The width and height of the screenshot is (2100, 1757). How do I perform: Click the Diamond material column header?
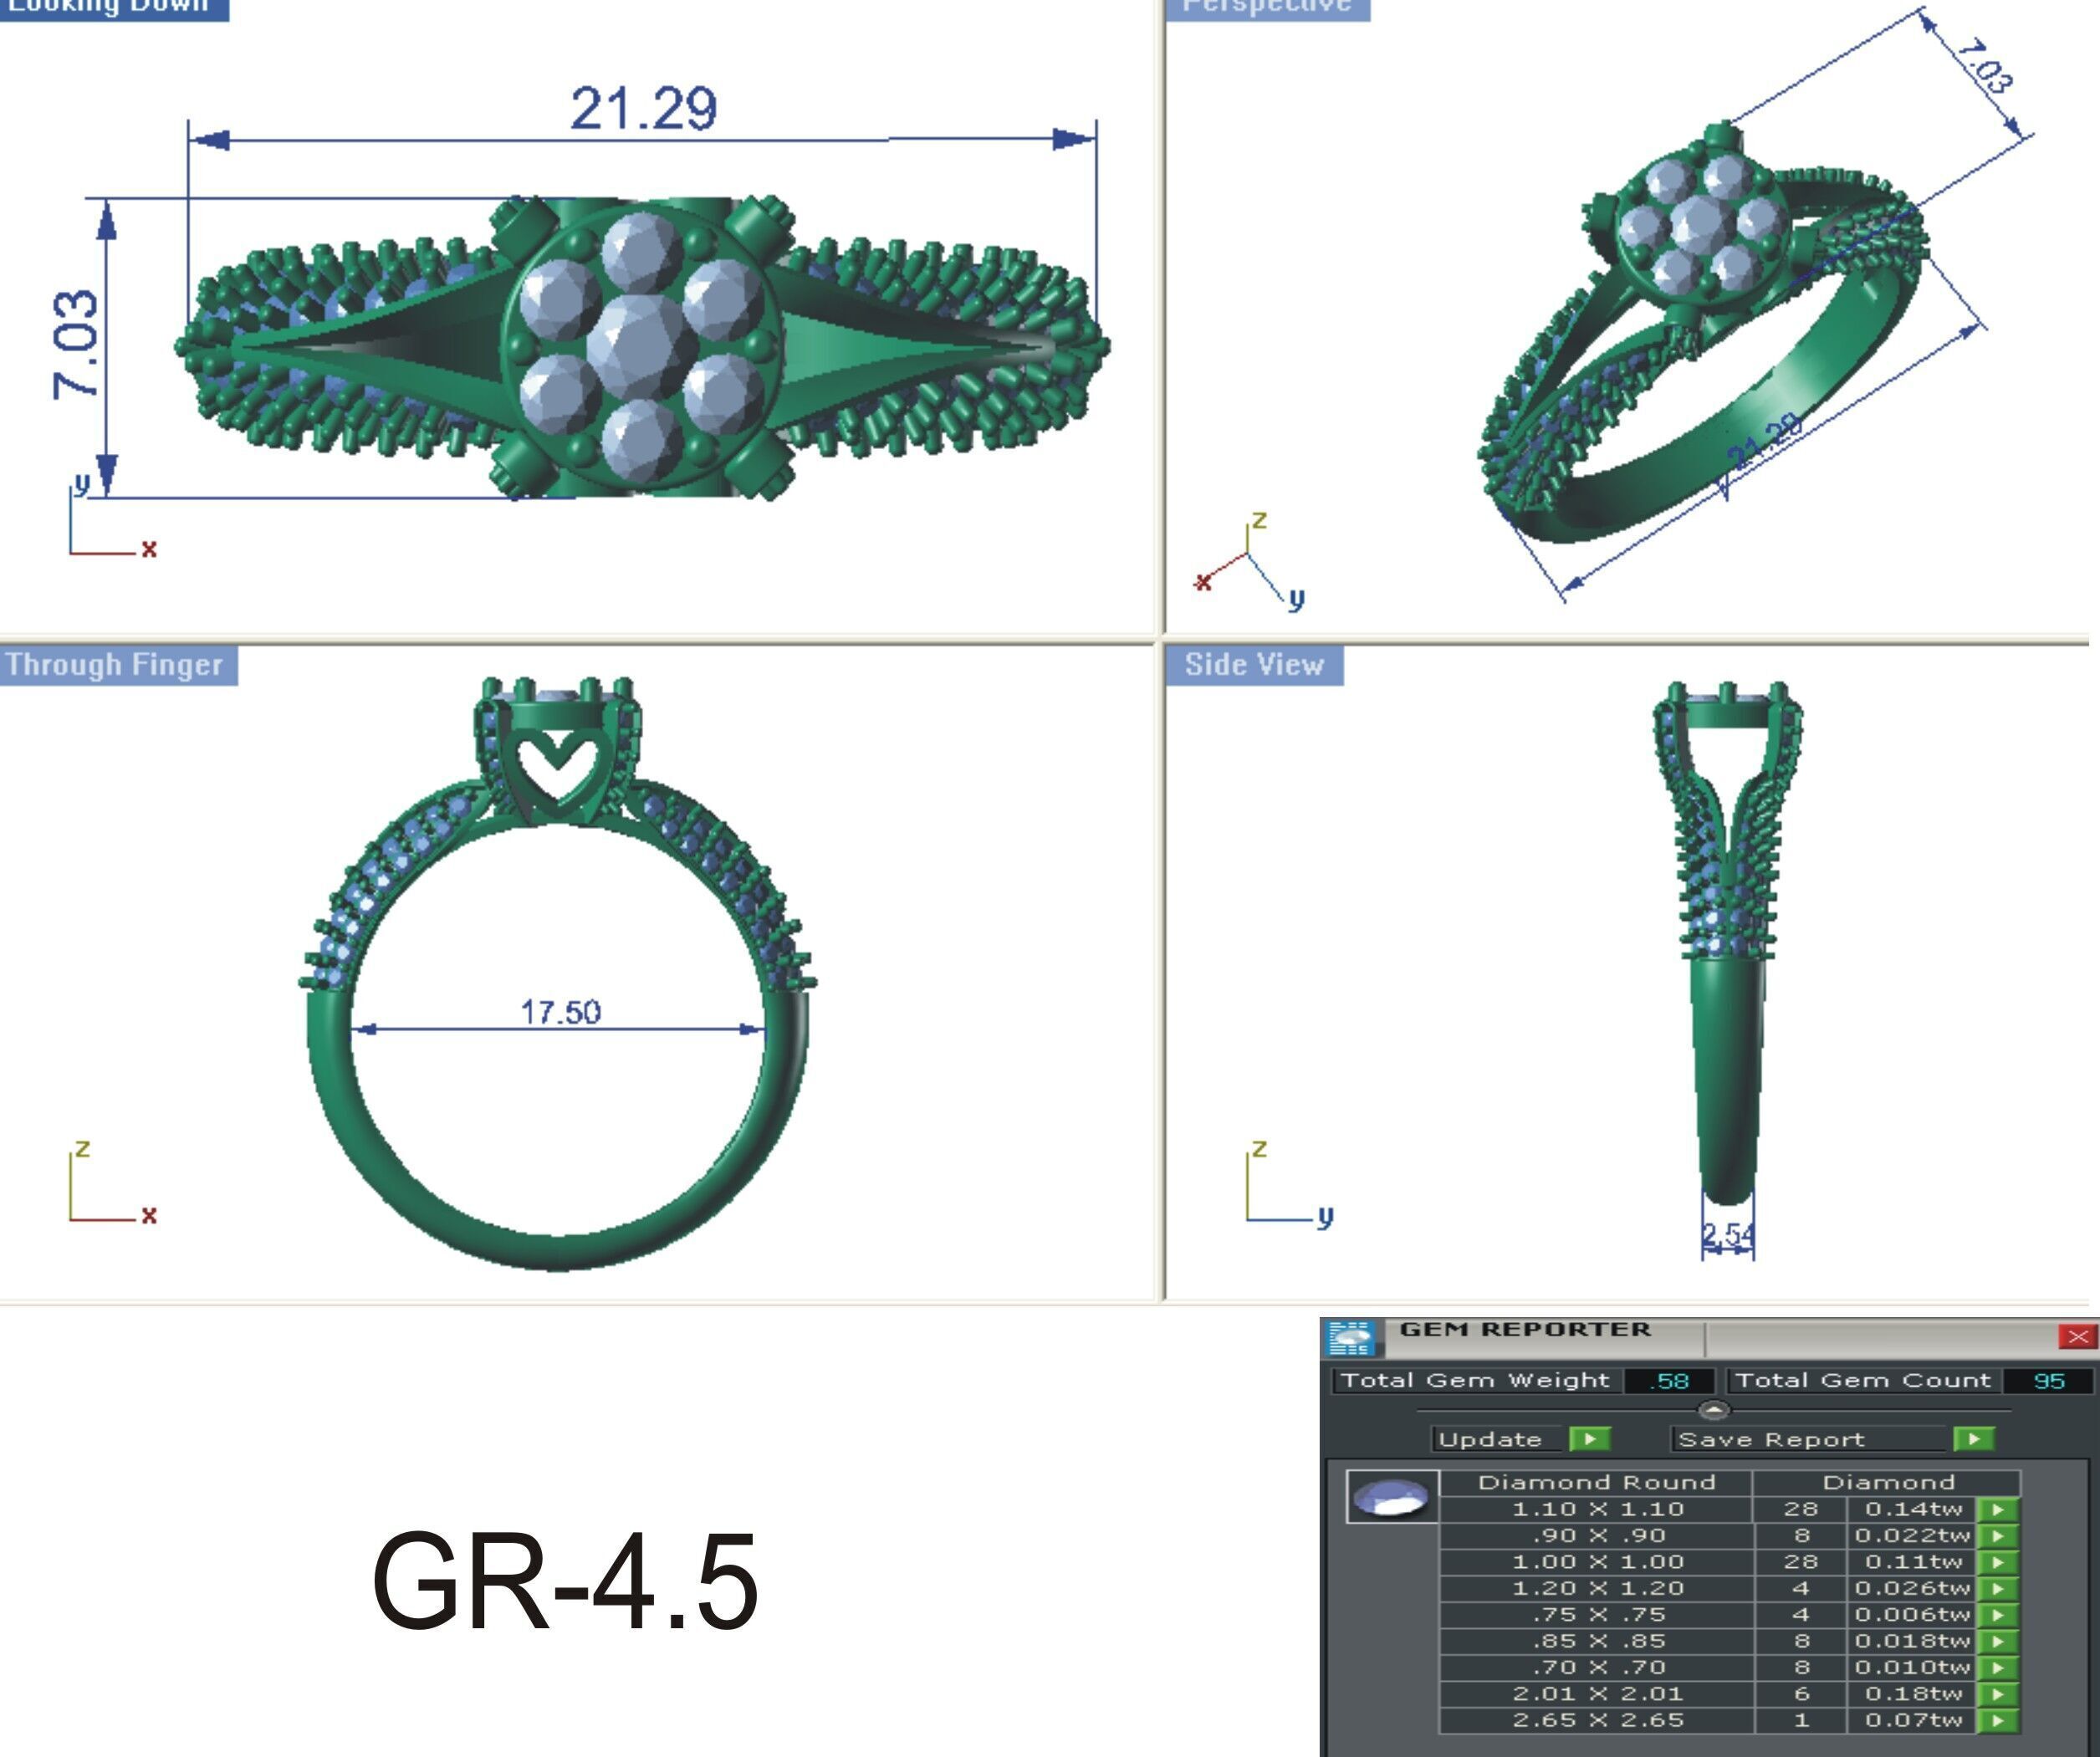1888,1482
